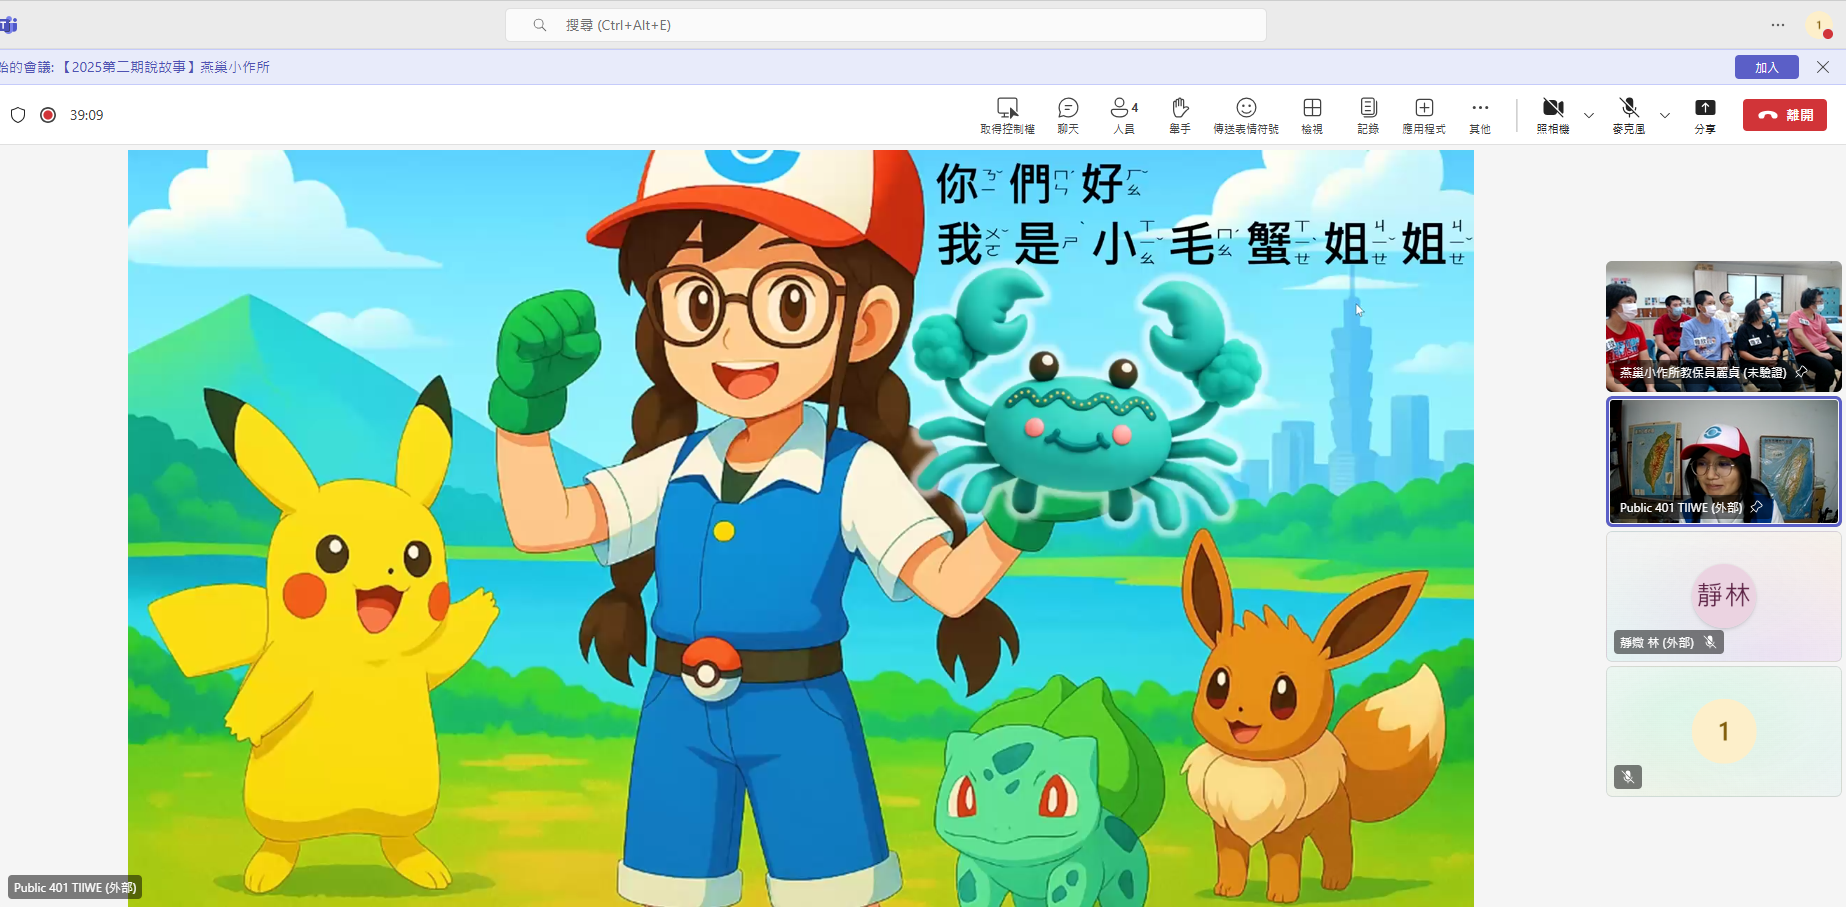This screenshot has width=1846, height=907.
Task: Select the Public 401 TIIWE video thumbnail
Action: click(1723, 461)
